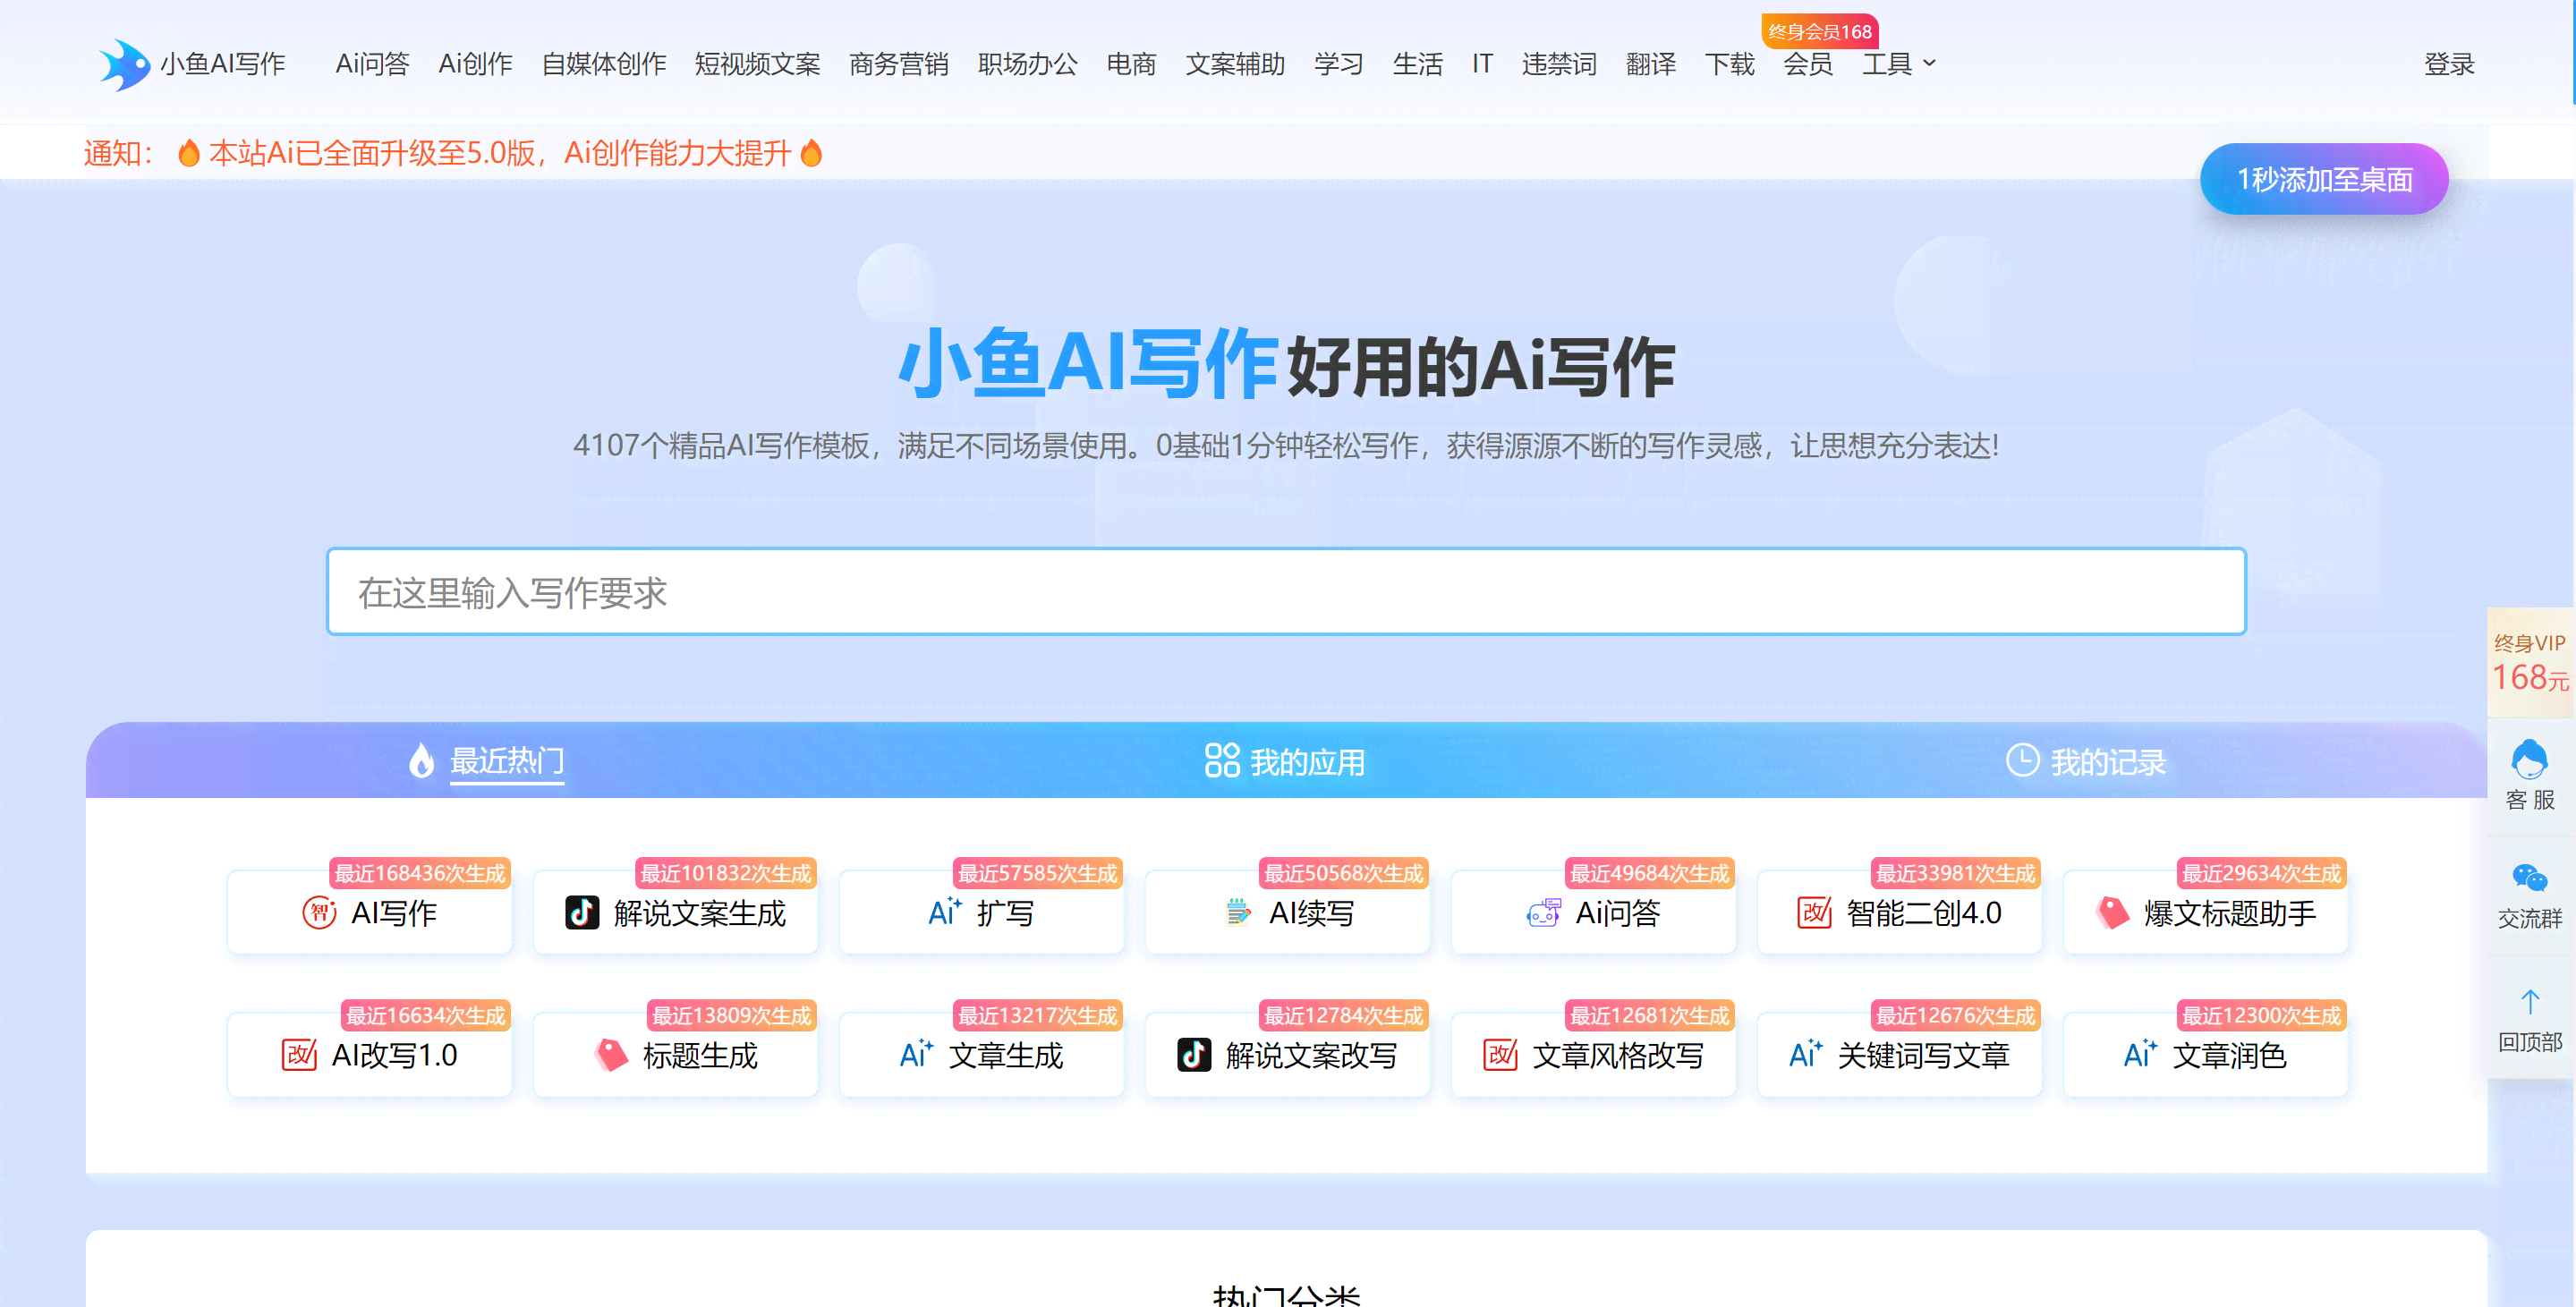Open the 翻译 menu item
Image resolution: width=2576 pixels, height=1307 pixels.
1651,64
